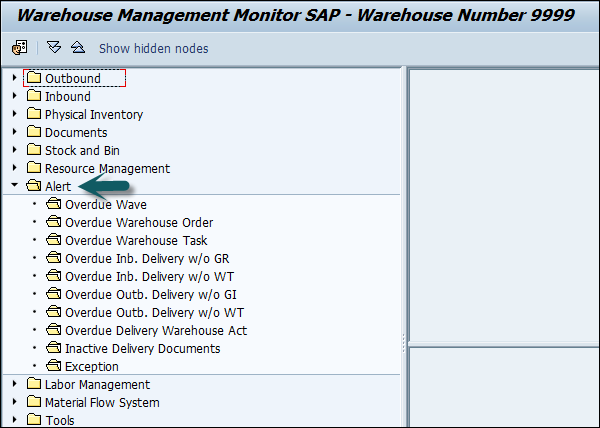Image resolution: width=600 pixels, height=428 pixels.
Task: Expand the Labor Management node arrow
Action: pyautogui.click(x=14, y=385)
